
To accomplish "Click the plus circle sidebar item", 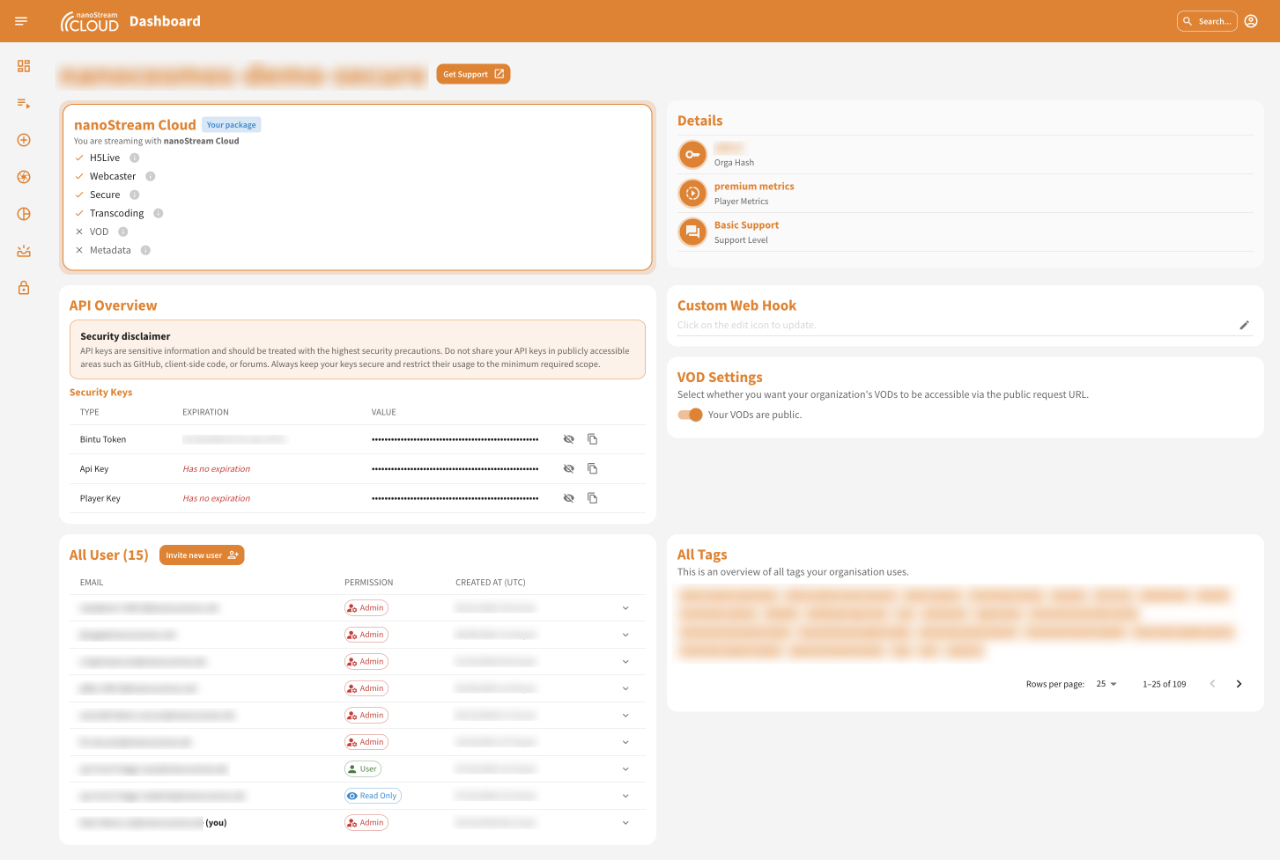I will pyautogui.click(x=24, y=140).
